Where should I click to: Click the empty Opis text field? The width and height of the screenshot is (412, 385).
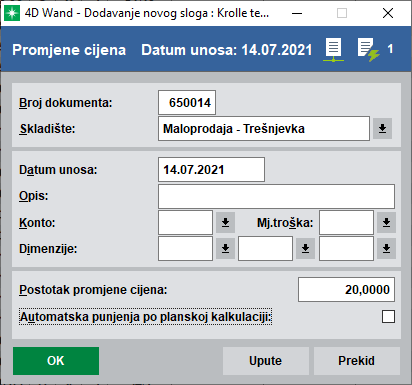276,196
